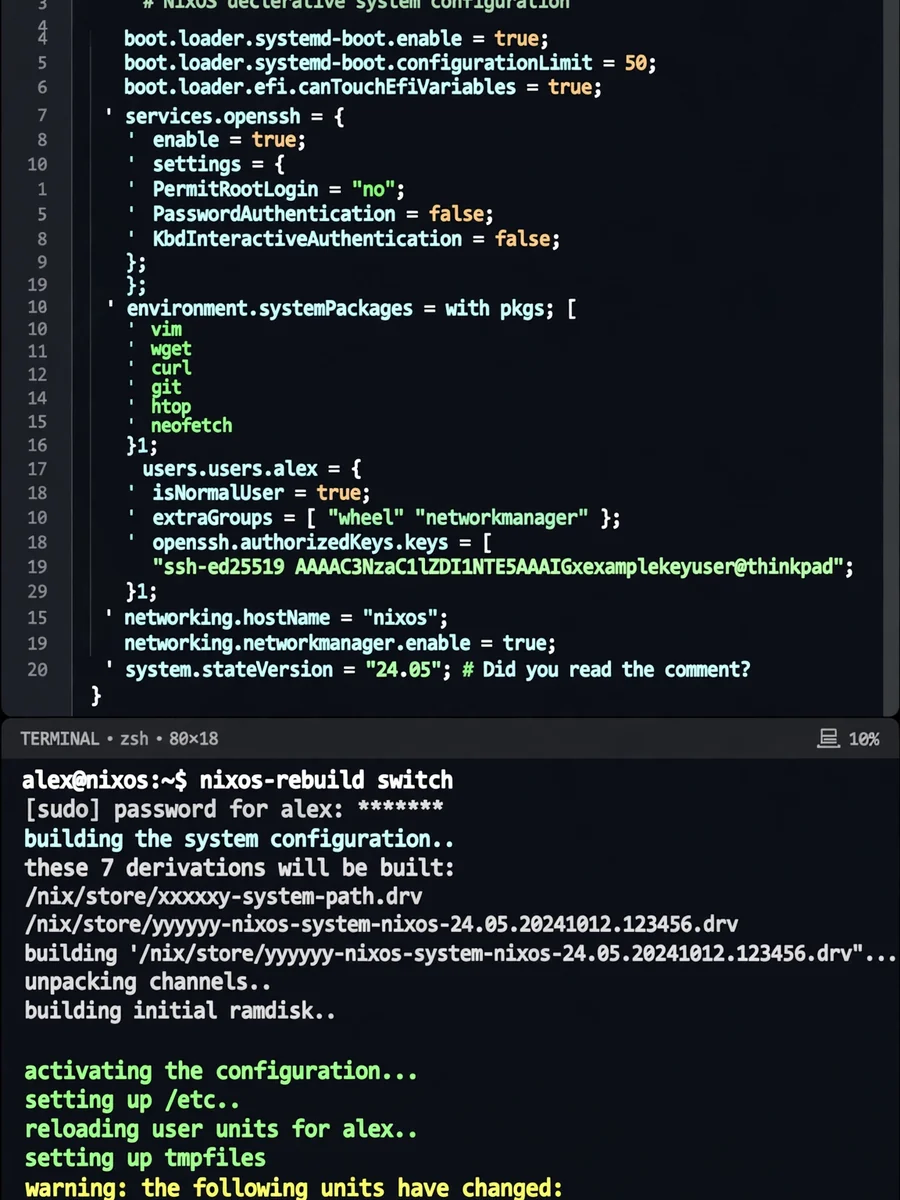Click the panel icon beside 10% in terminal header
This screenshot has height=1200, width=900.
828,739
